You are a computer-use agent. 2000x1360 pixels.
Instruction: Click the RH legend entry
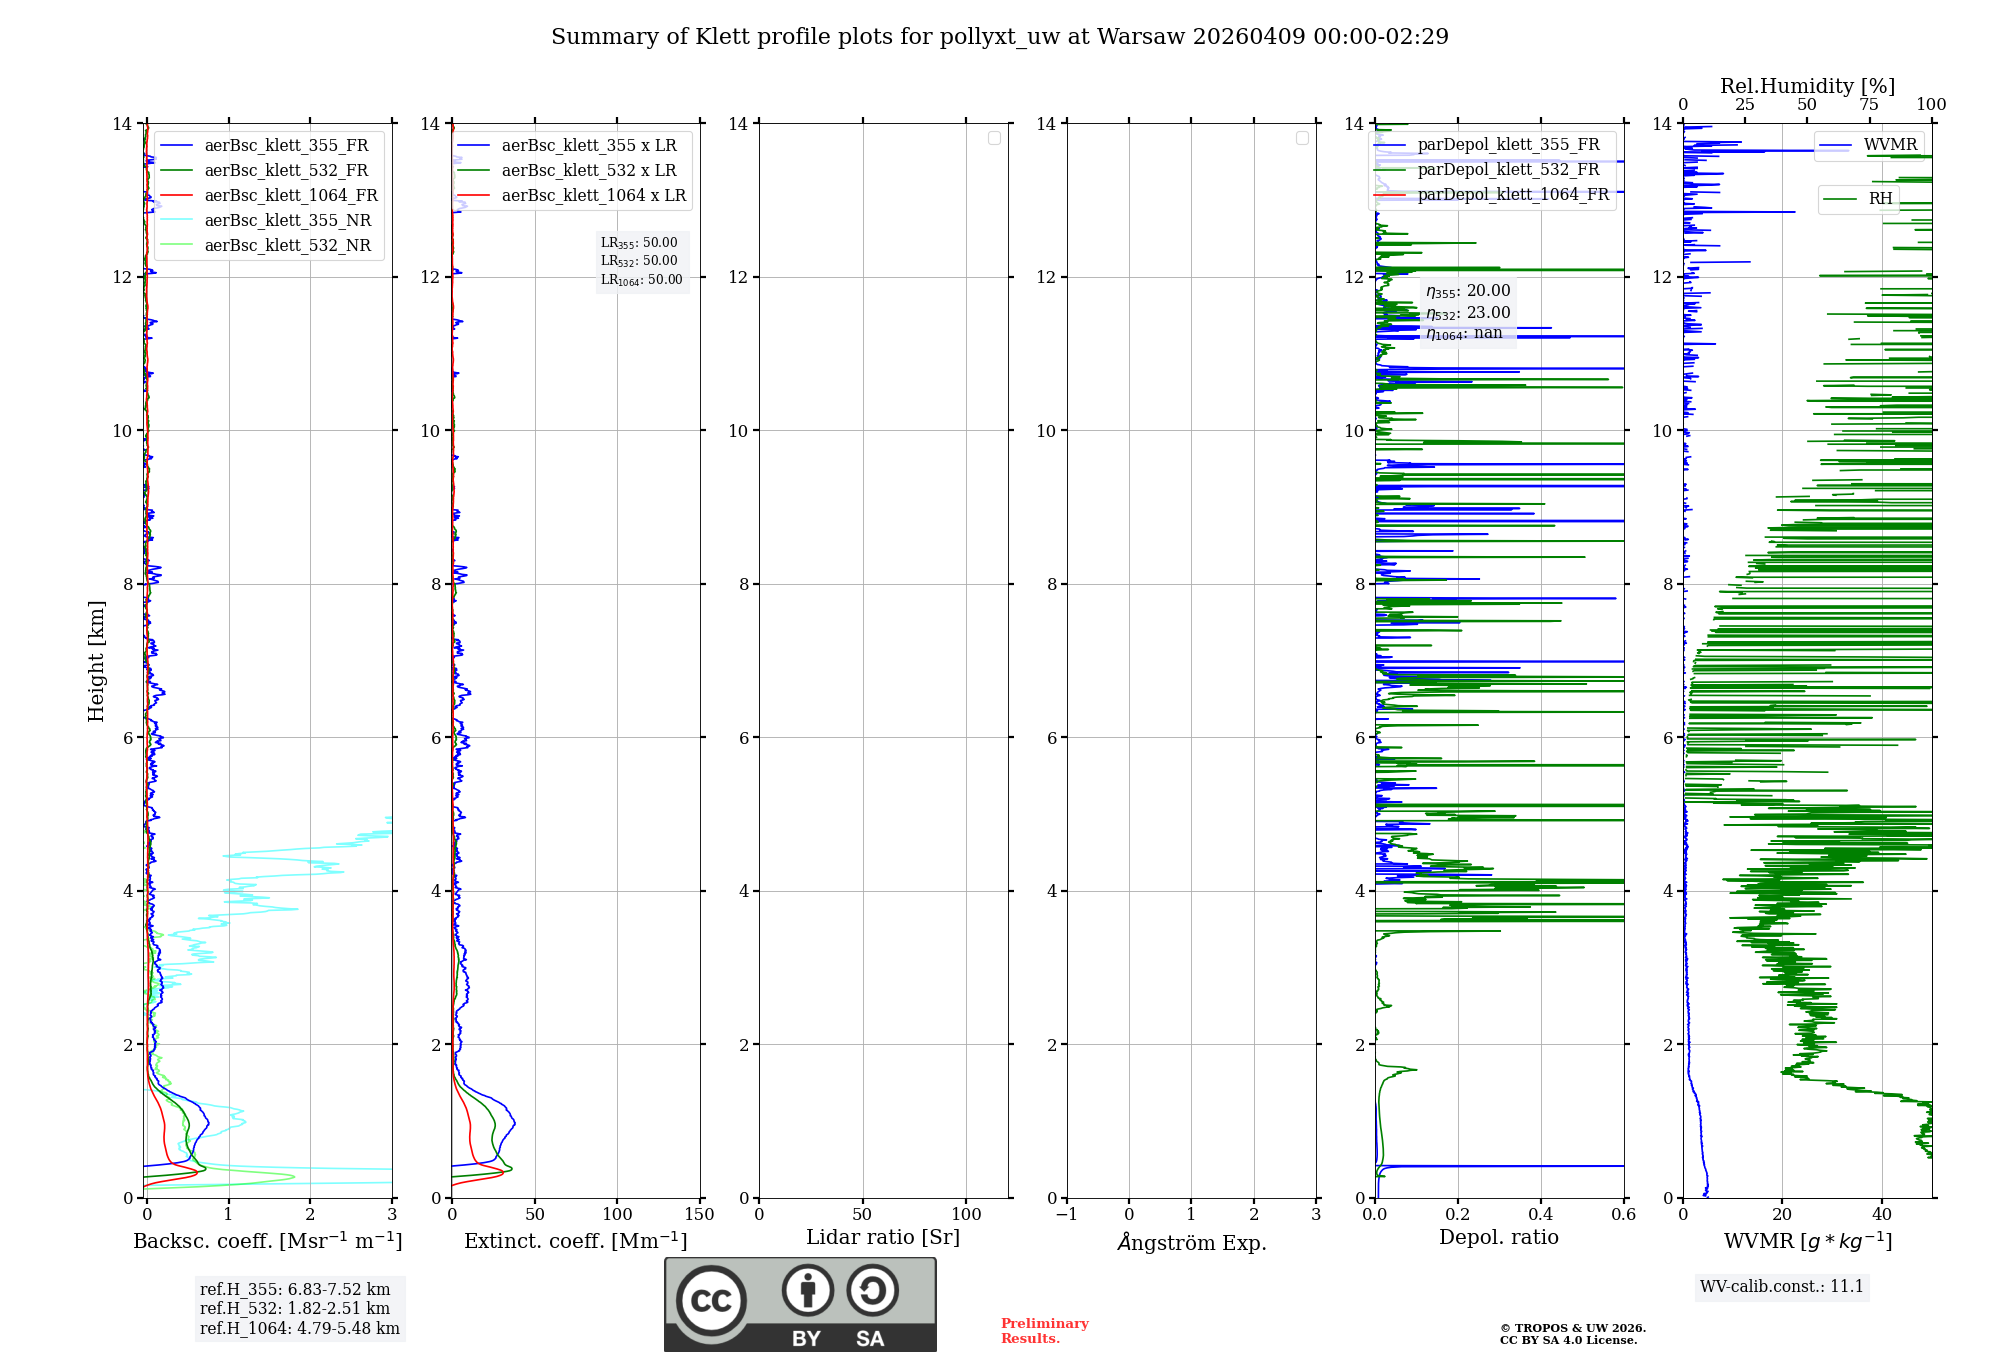coord(1880,199)
